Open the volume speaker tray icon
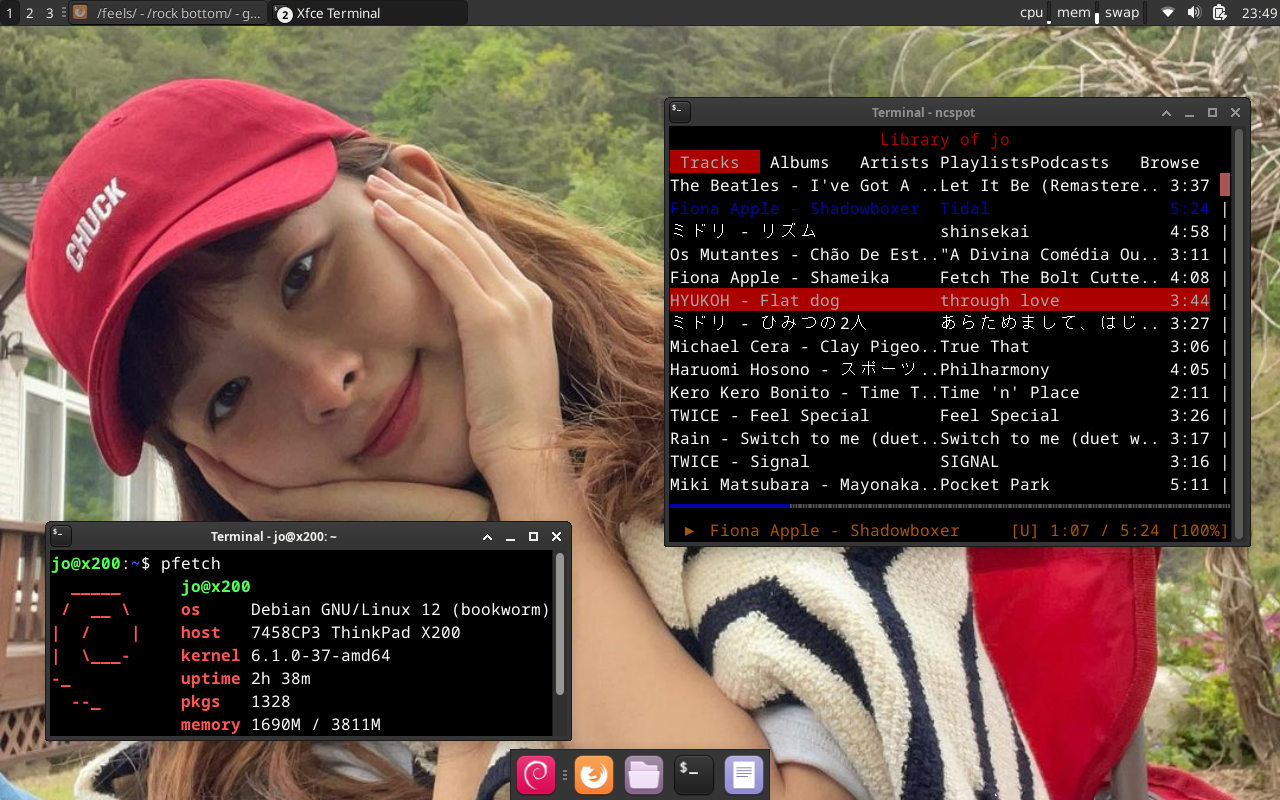This screenshot has height=800, width=1280. 1193,13
